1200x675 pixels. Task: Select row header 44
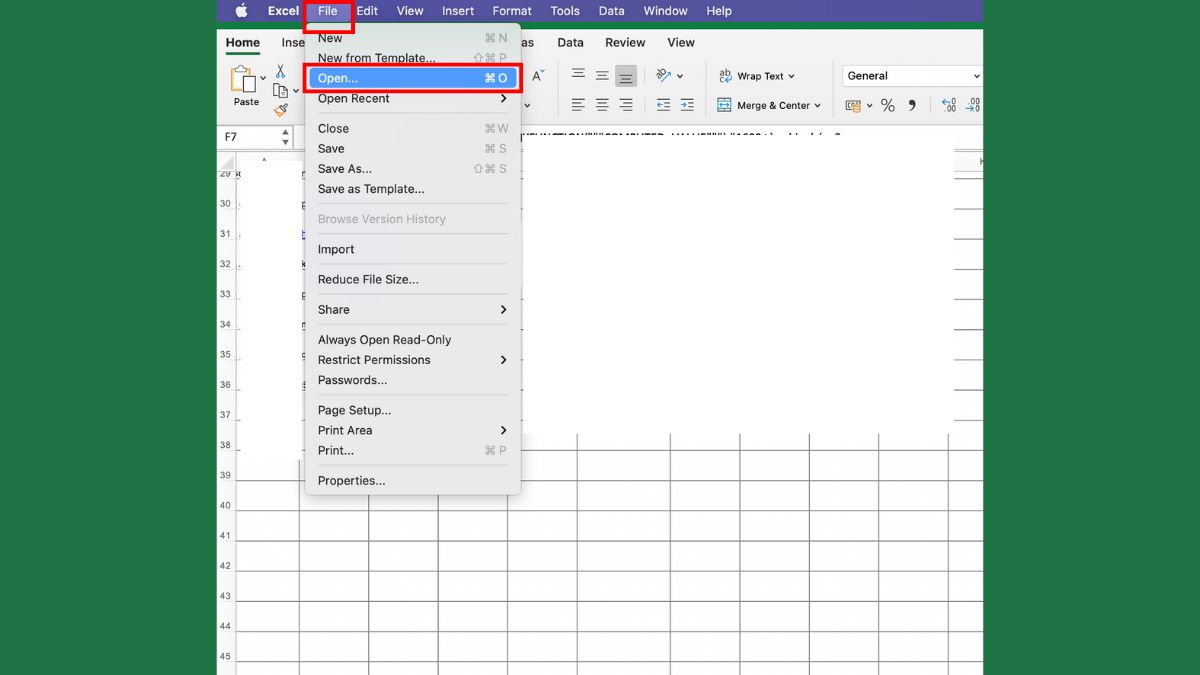click(x=226, y=627)
